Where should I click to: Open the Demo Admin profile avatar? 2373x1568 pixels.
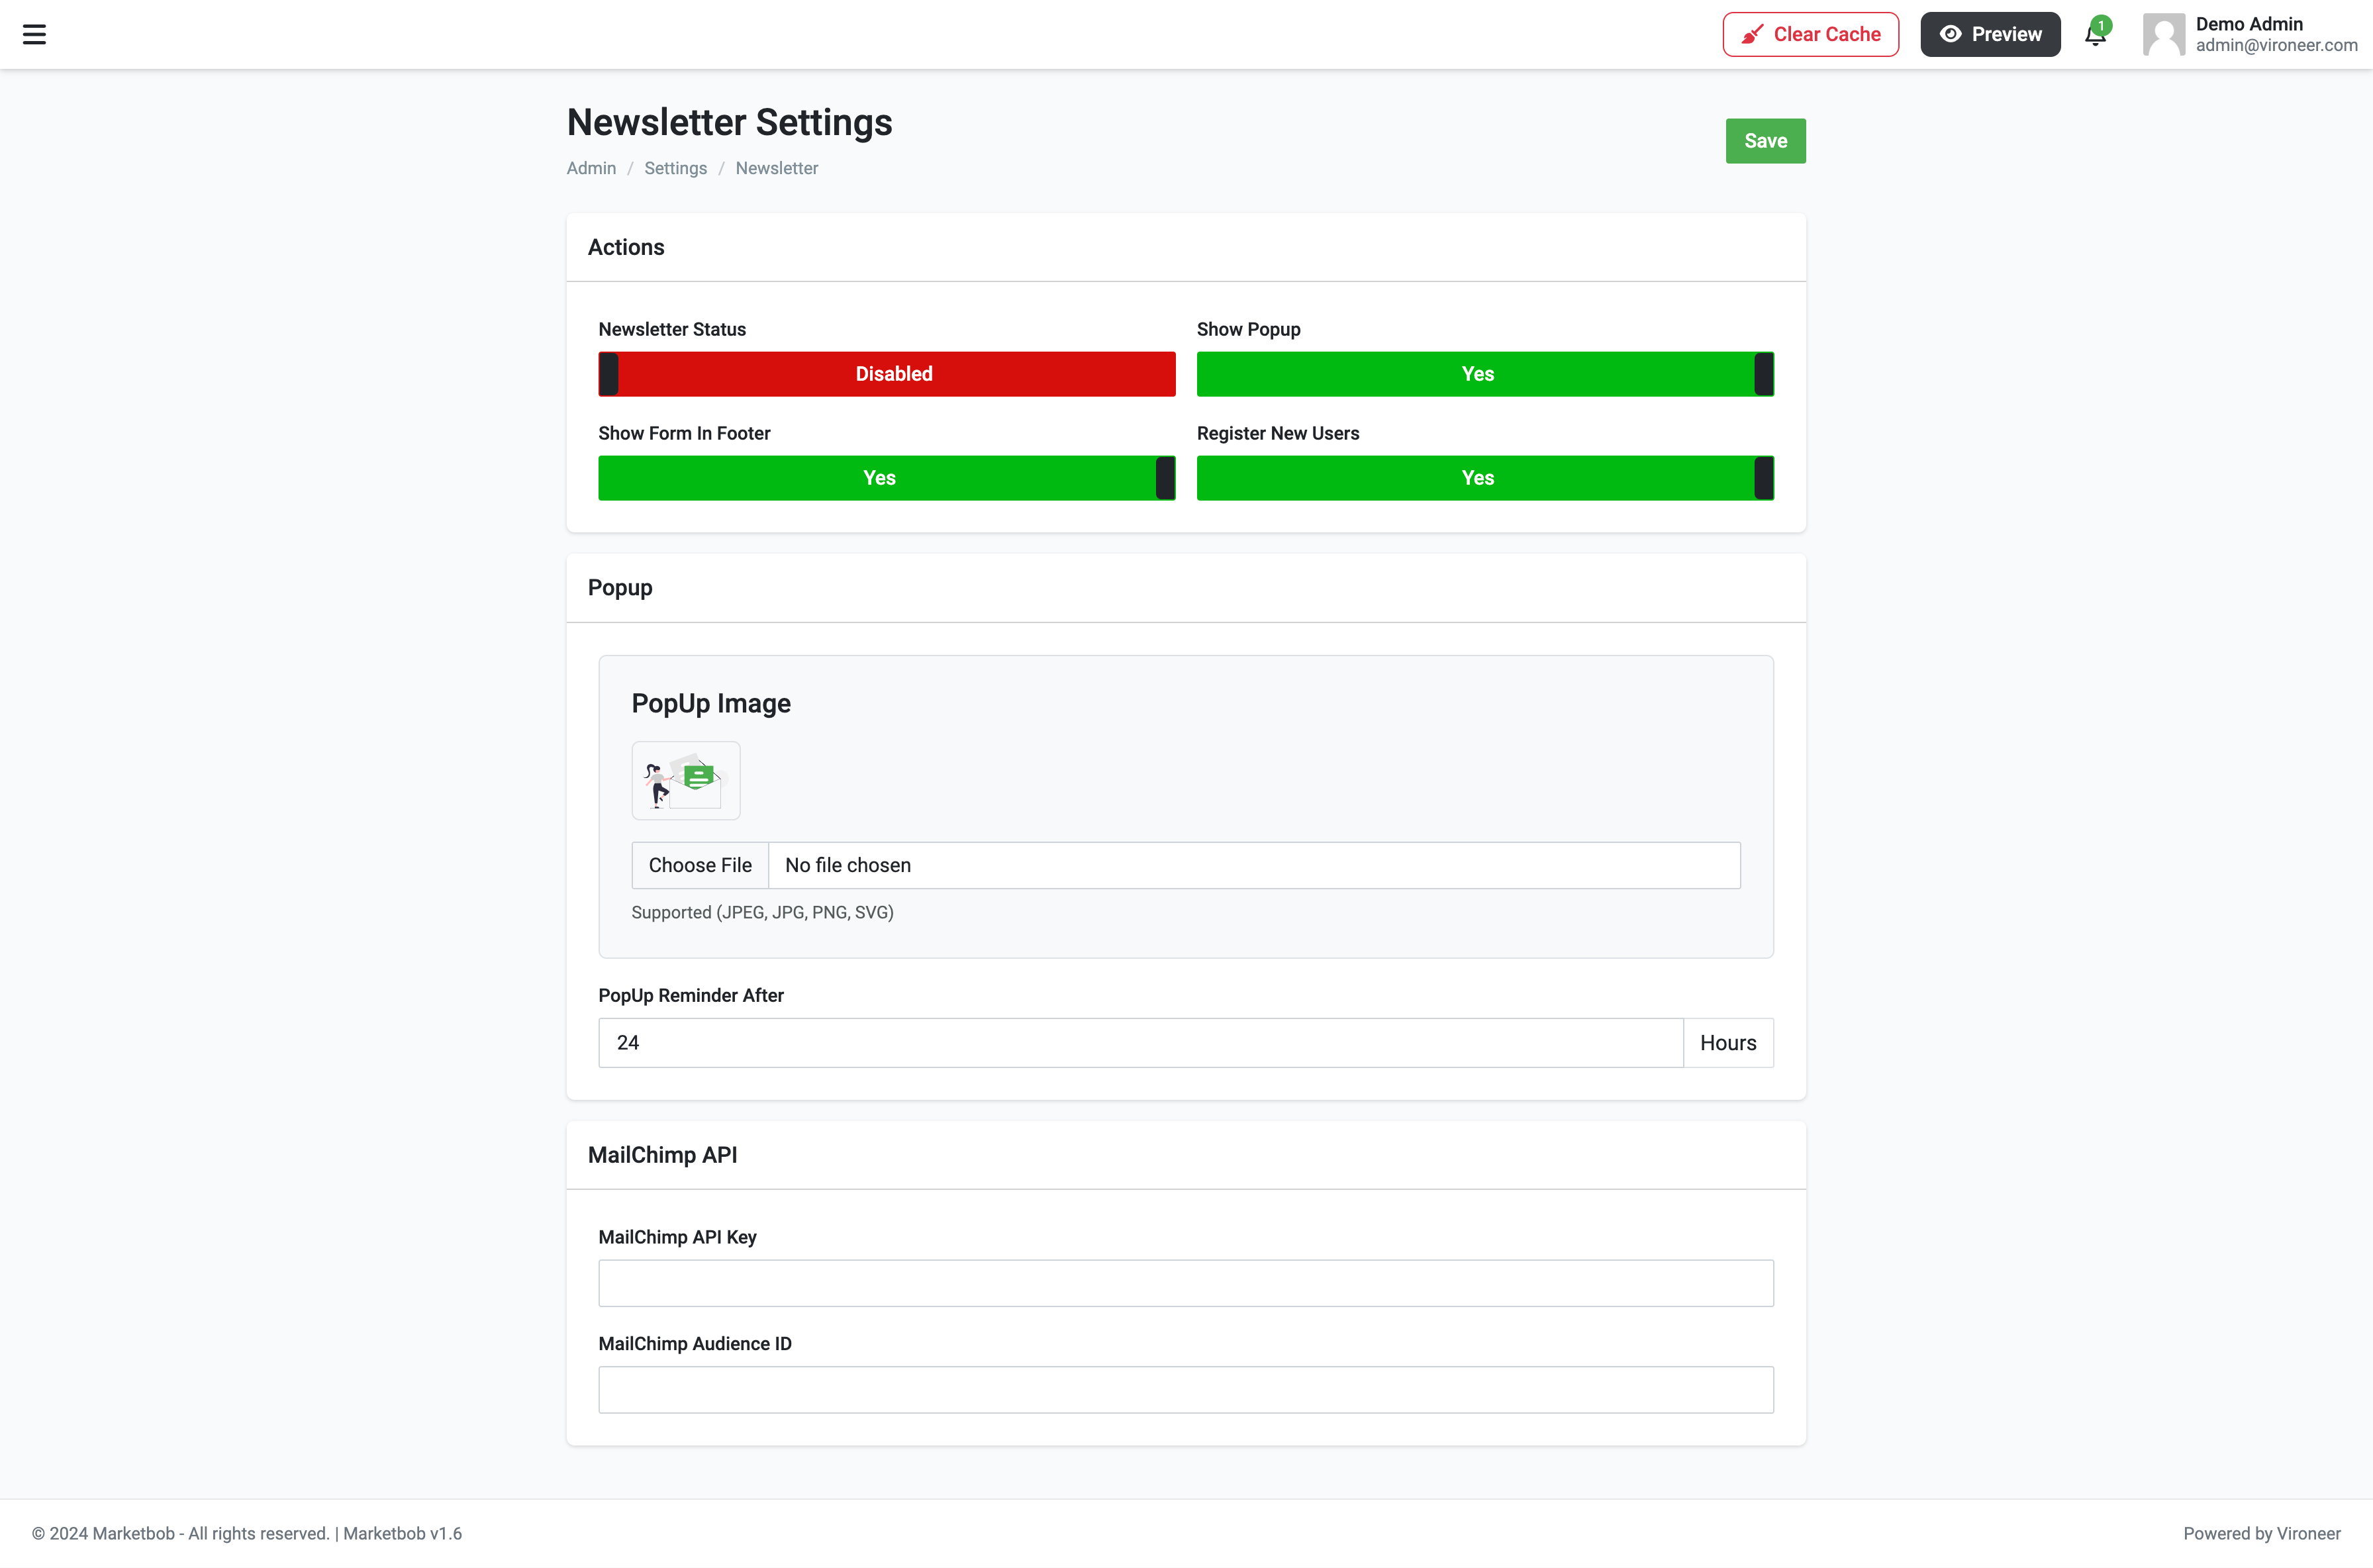[2164, 34]
